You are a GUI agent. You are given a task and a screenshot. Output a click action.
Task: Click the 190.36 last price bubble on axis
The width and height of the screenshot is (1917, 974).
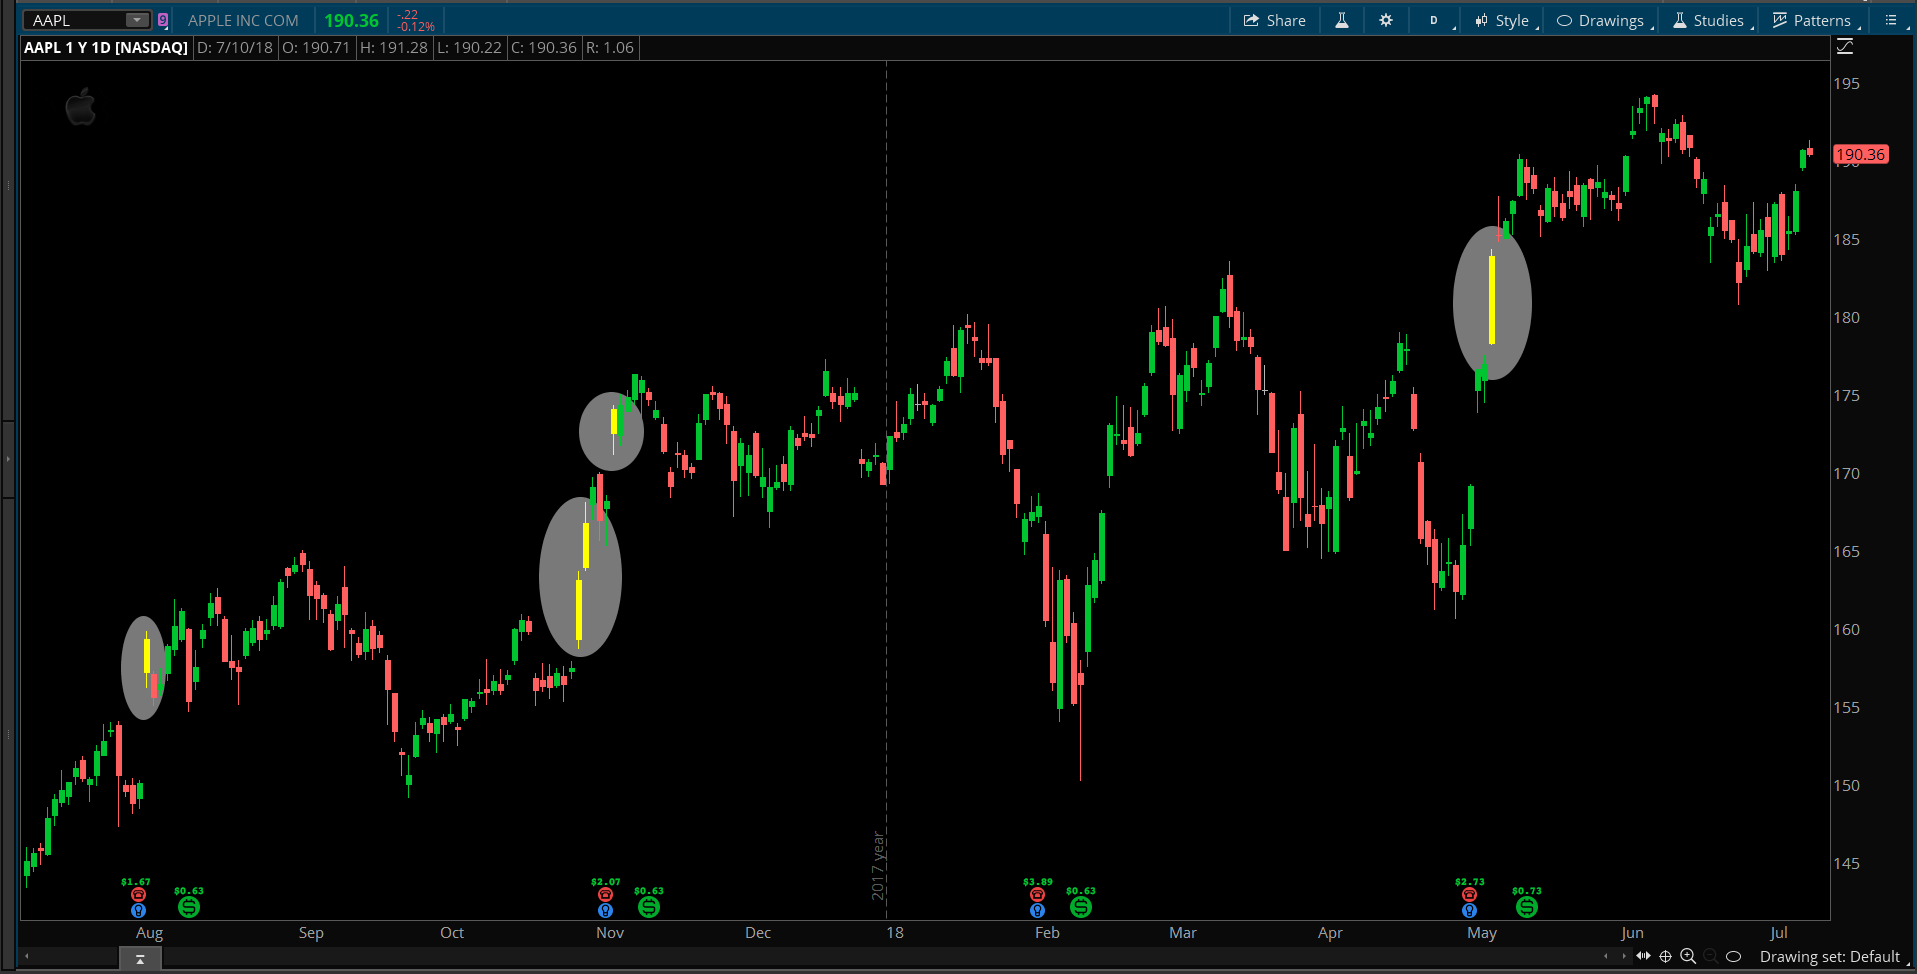click(1860, 154)
